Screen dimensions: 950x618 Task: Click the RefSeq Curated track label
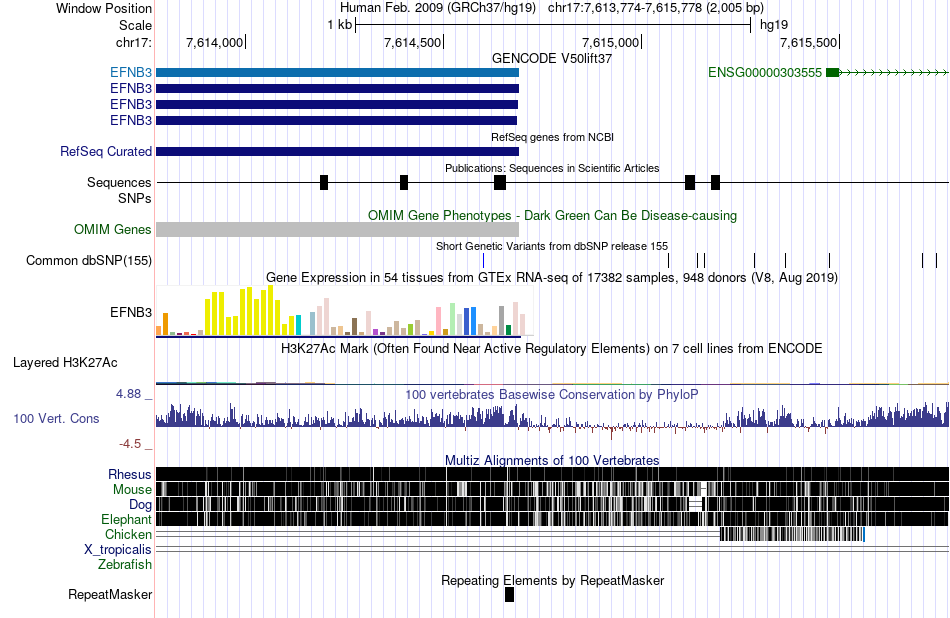pyautogui.click(x=106, y=151)
